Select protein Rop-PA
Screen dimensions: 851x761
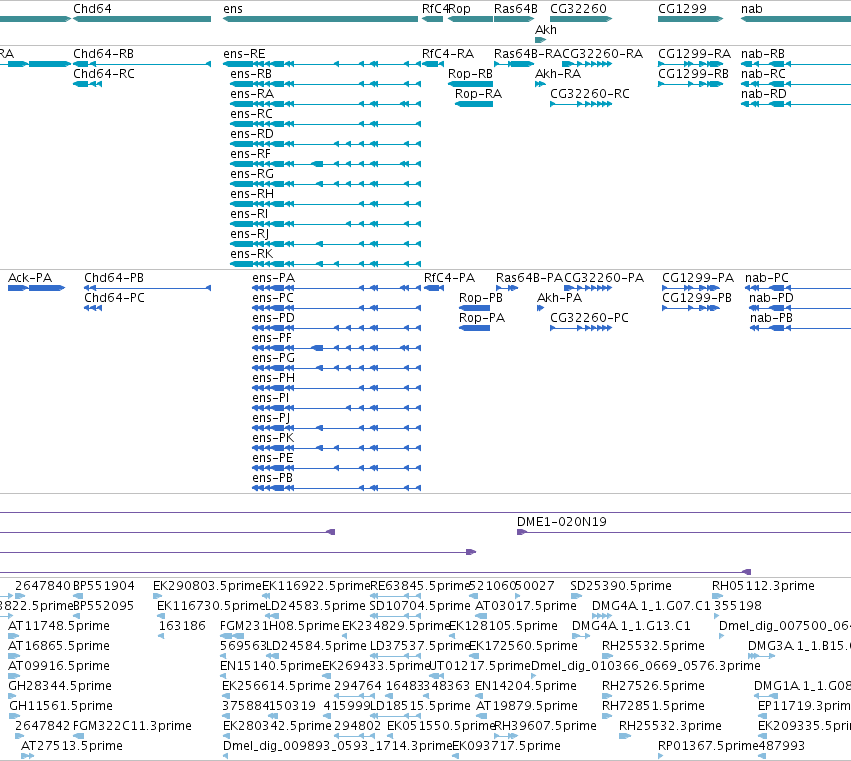click(x=482, y=318)
